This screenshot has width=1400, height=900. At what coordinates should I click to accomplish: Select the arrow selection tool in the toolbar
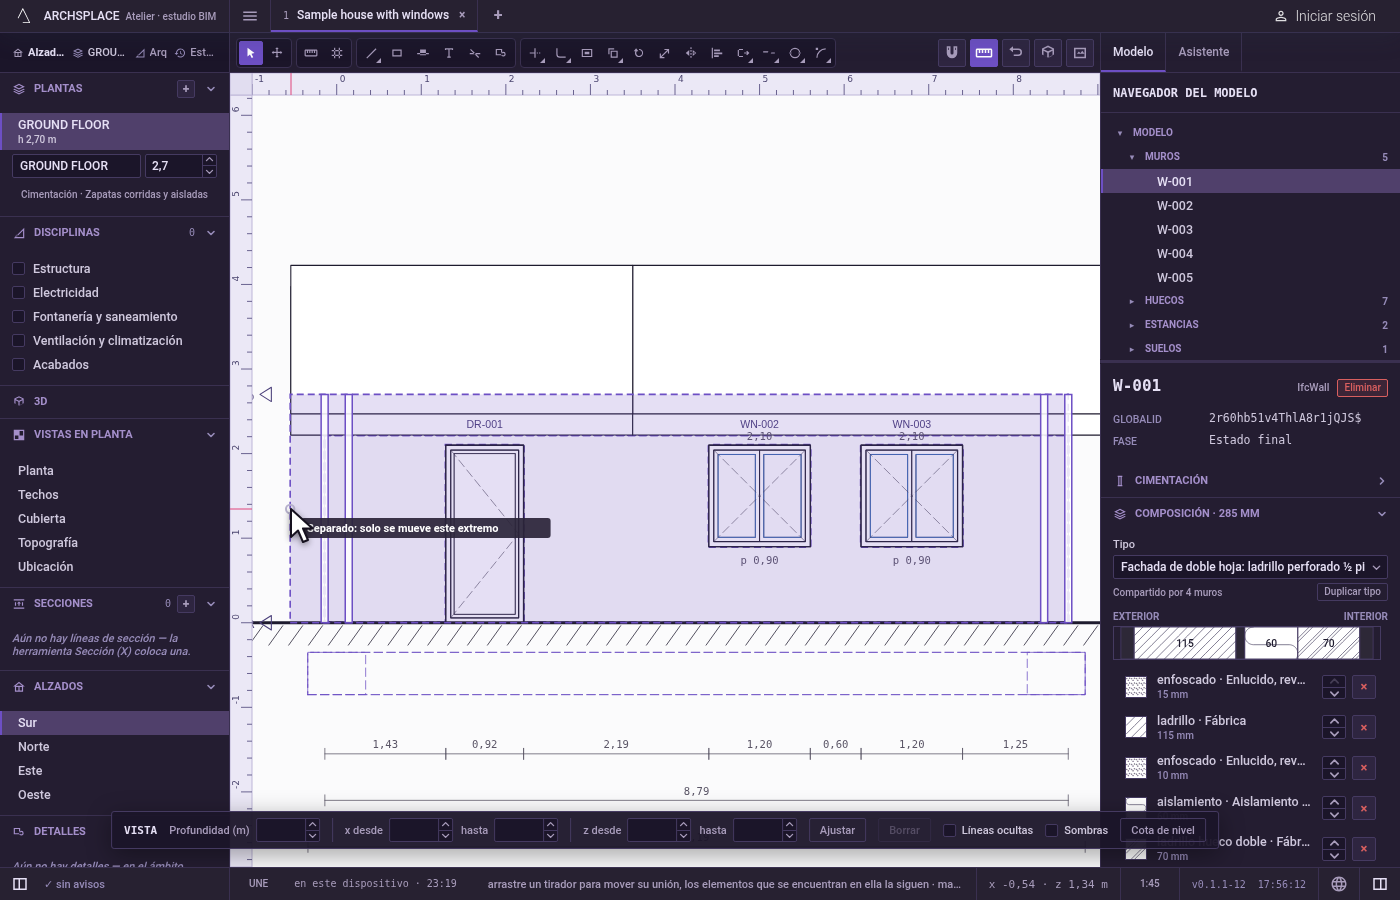pos(251,53)
